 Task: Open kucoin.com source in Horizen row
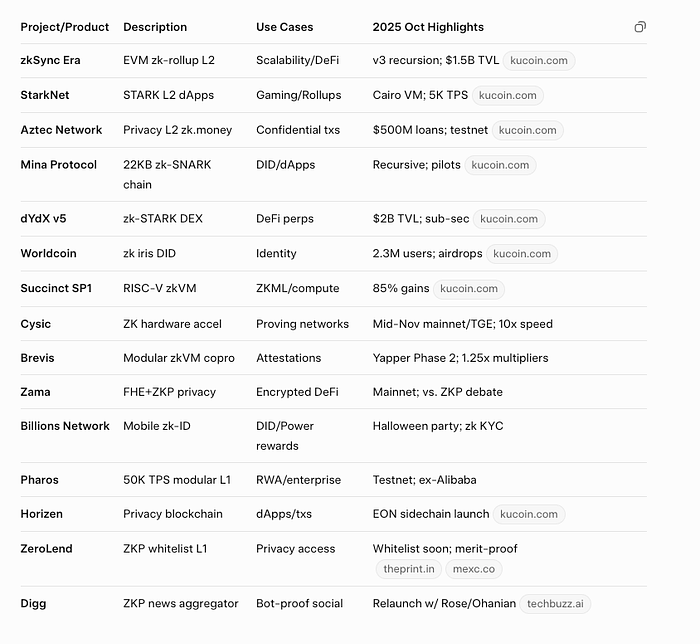(x=528, y=514)
